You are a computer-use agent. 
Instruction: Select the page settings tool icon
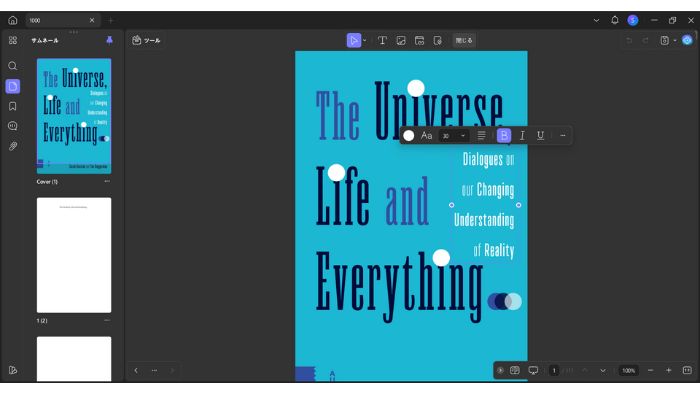[438, 41]
